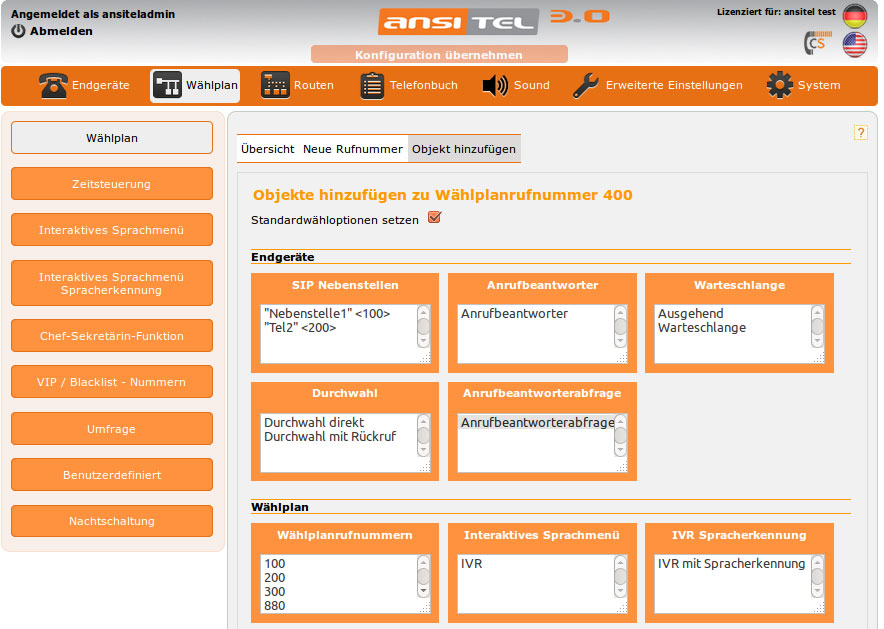Open the Telefonbuch clipboard icon
The width and height of the screenshot is (884, 629).
tap(372, 86)
